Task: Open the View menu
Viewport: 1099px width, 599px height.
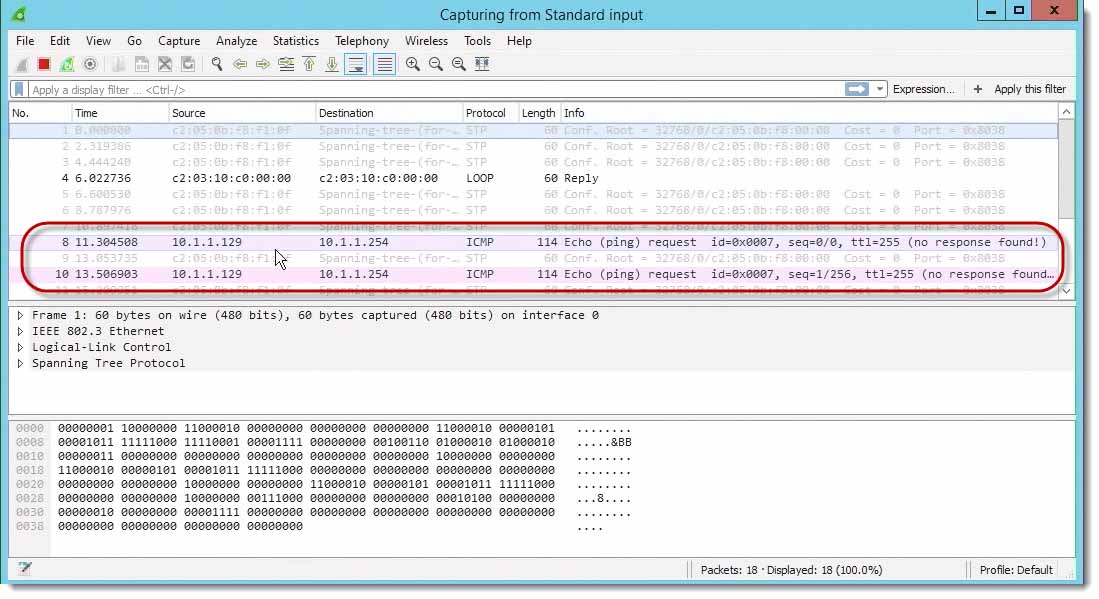Action: (98, 41)
